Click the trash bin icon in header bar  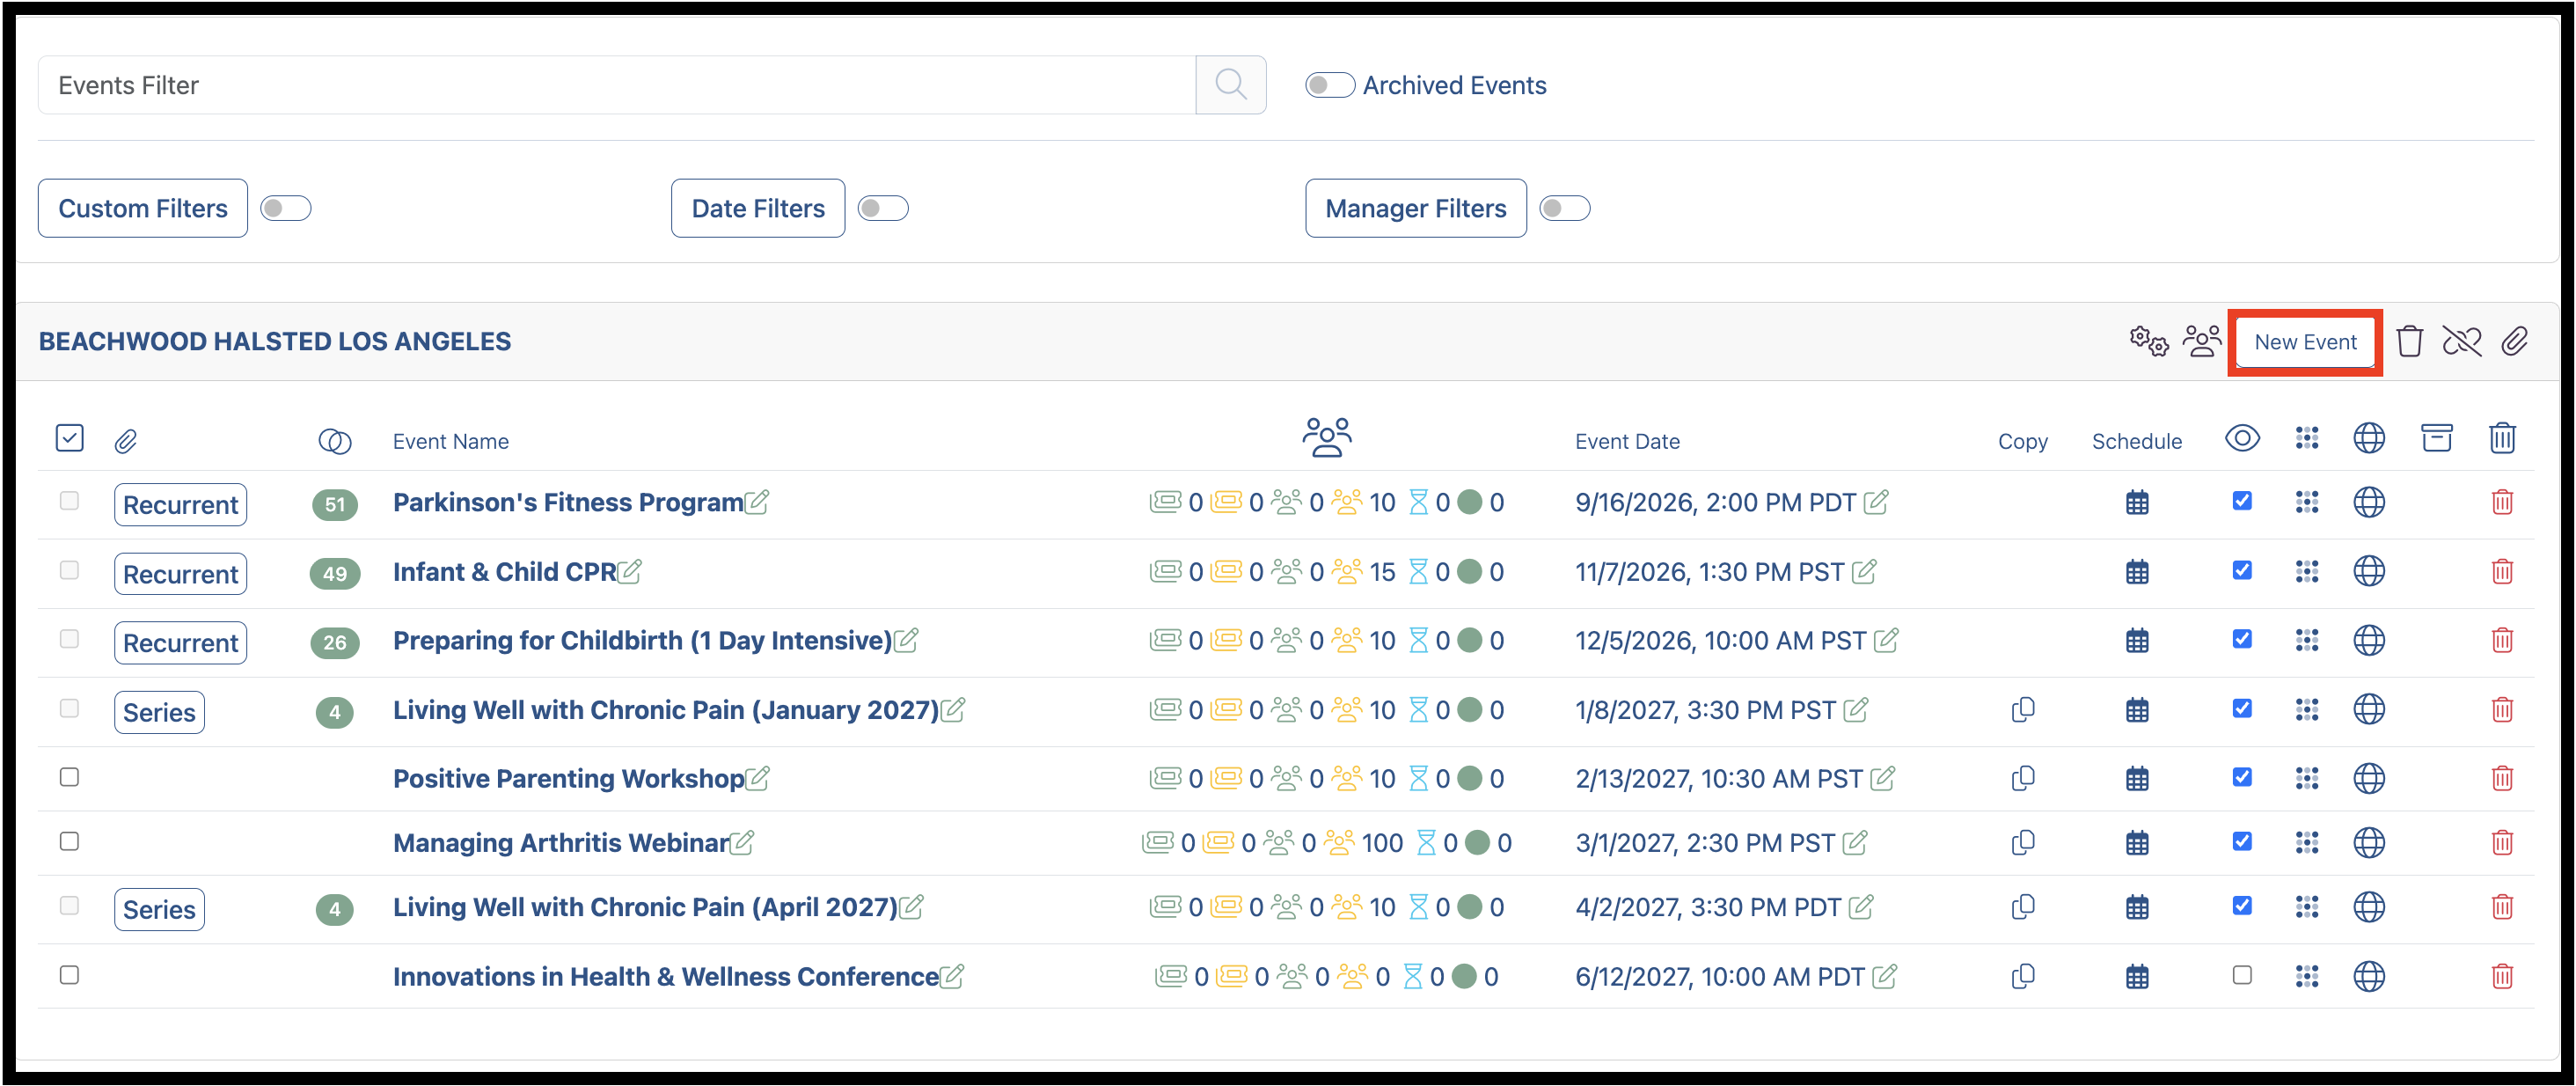coord(2410,341)
